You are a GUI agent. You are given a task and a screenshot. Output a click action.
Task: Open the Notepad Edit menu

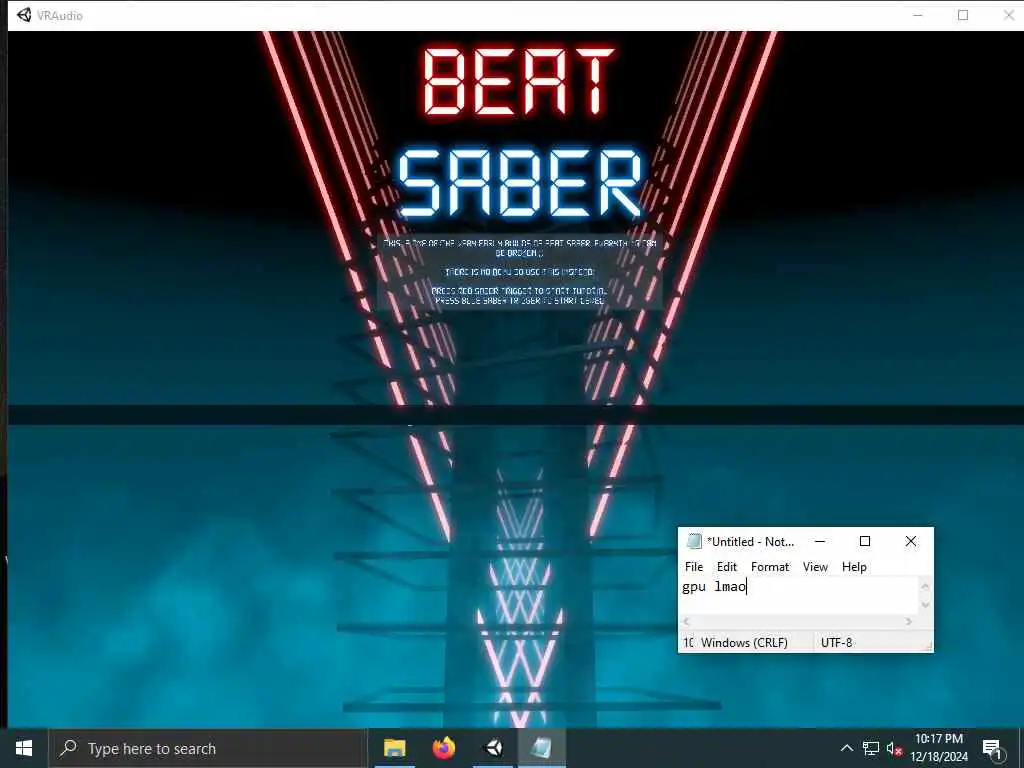coord(726,567)
